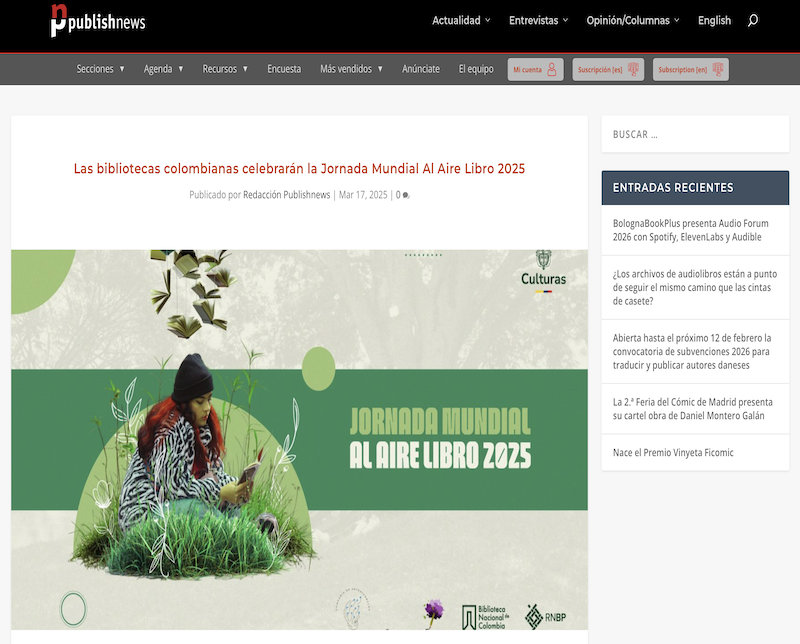Click into the Buscar search field
The width and height of the screenshot is (800, 644).
[x=694, y=134]
